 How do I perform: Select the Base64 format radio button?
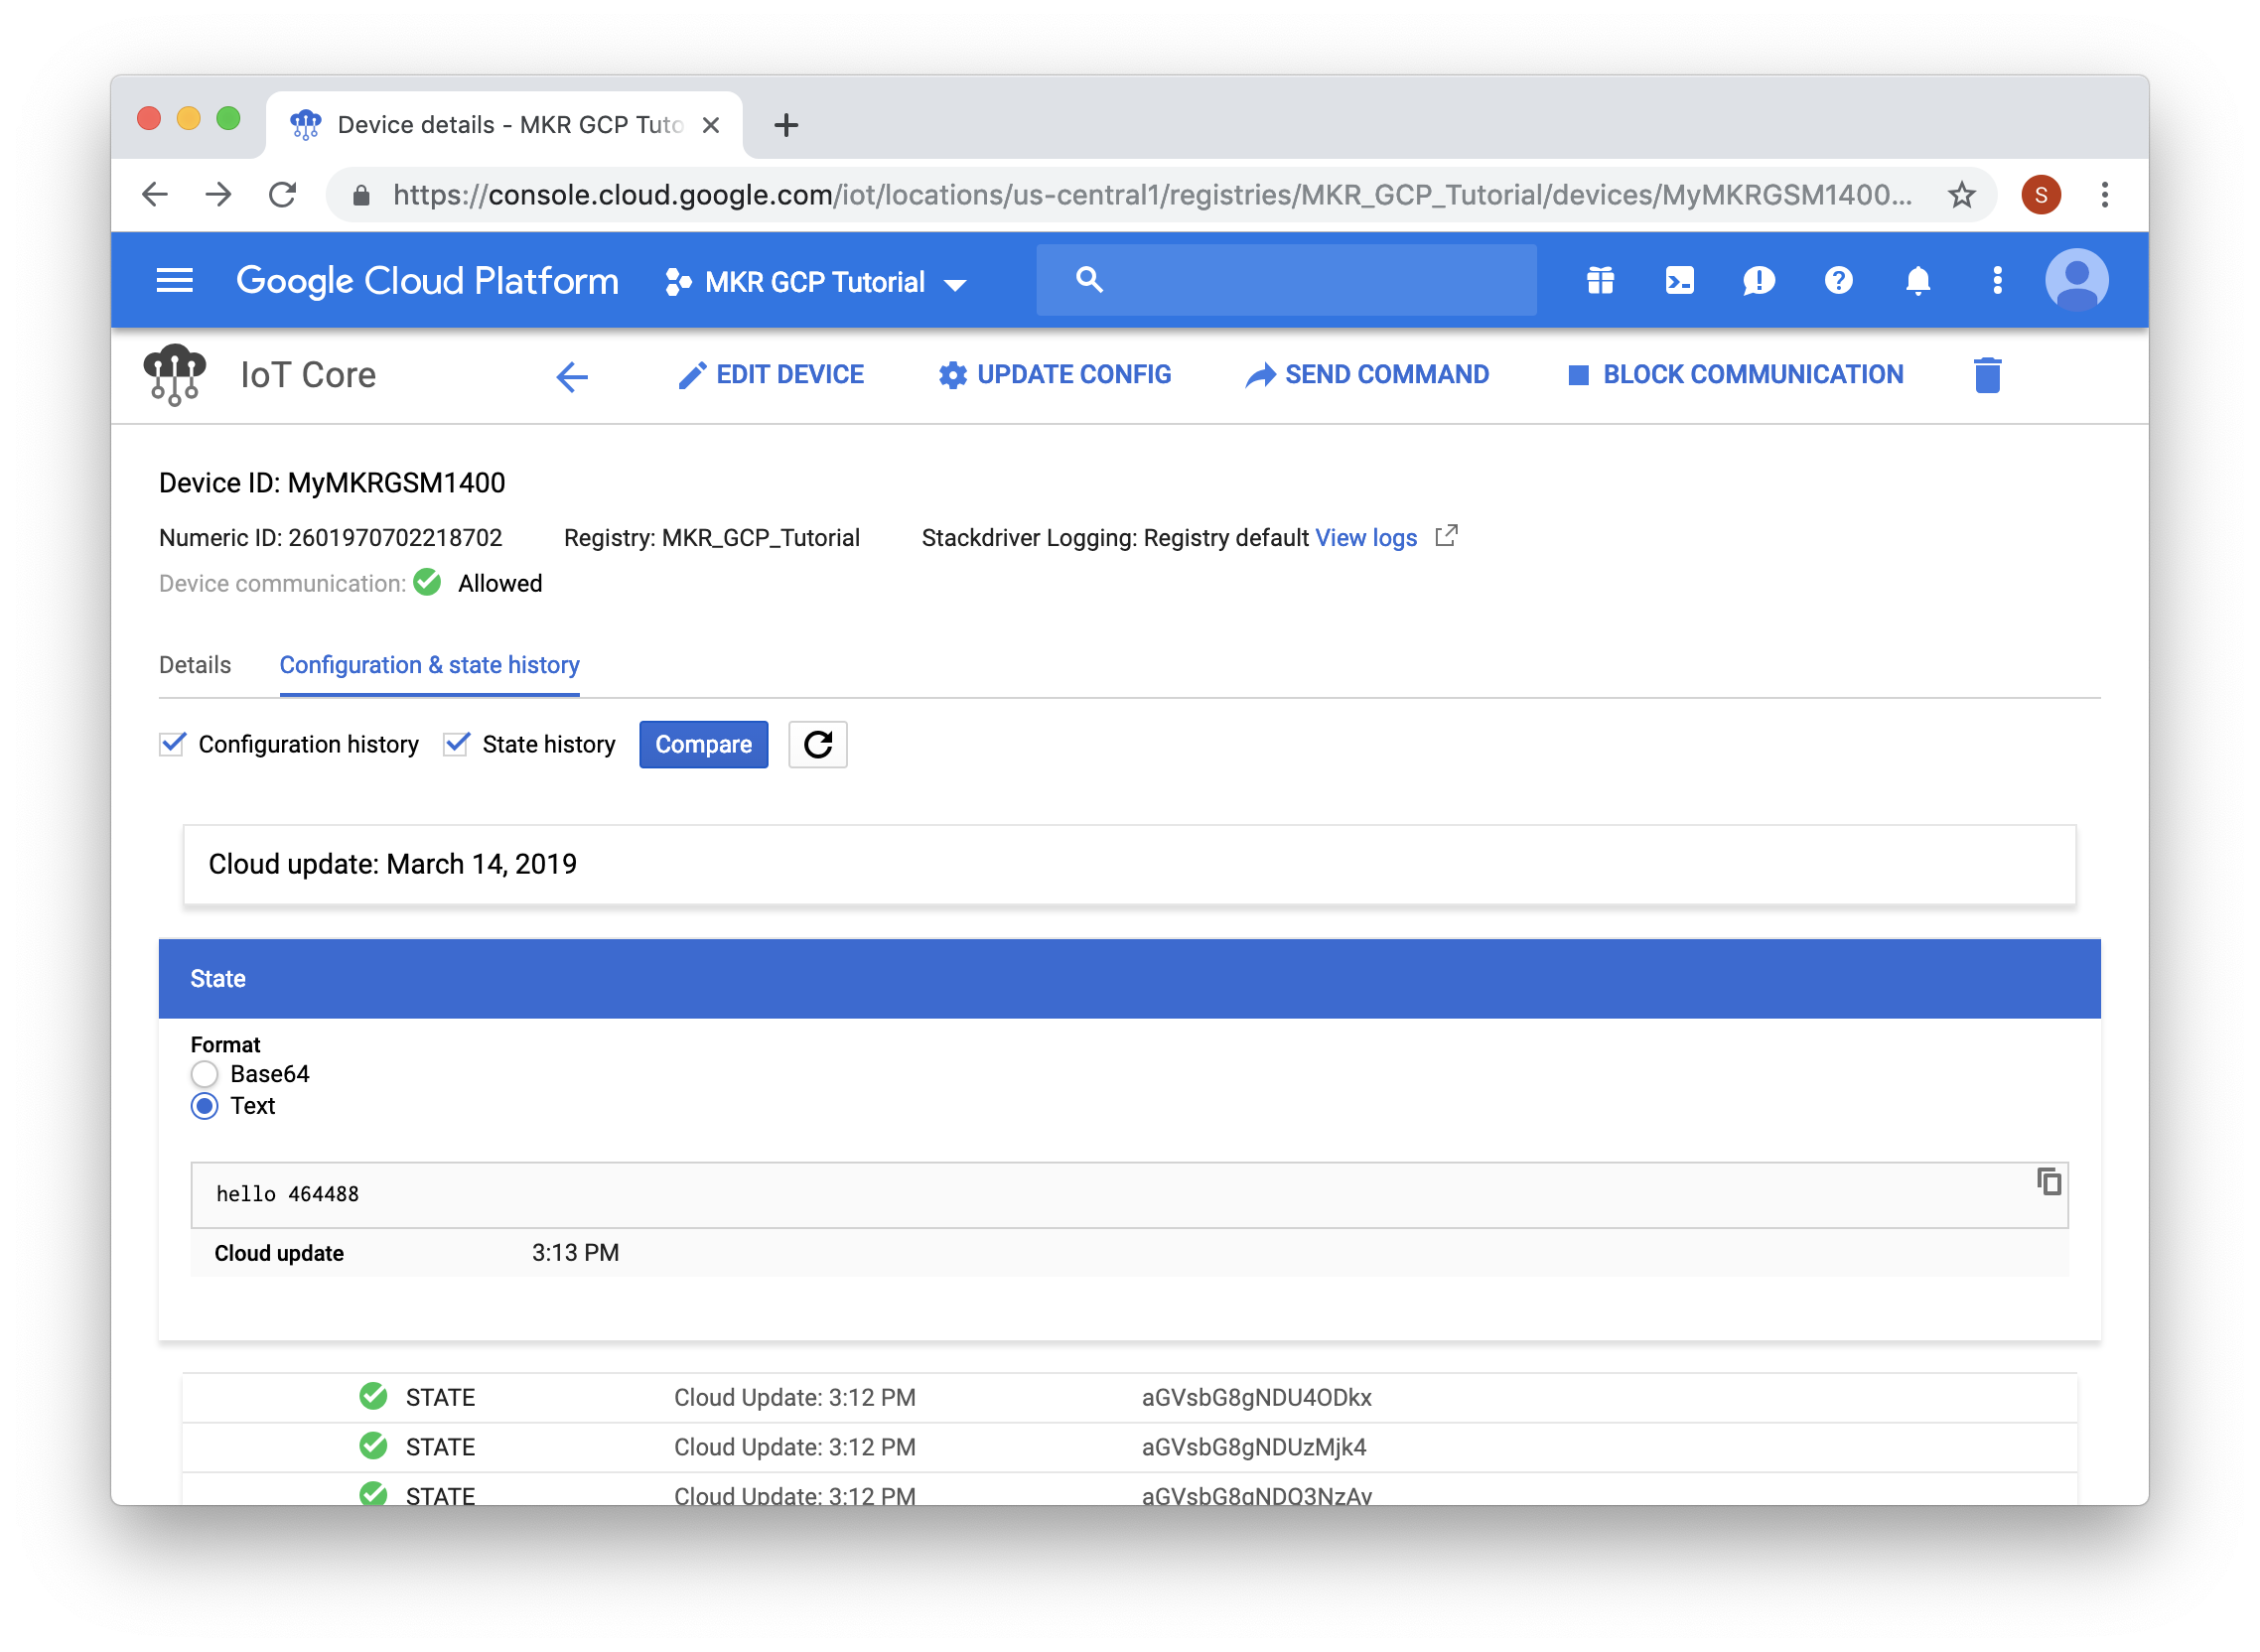(204, 1074)
